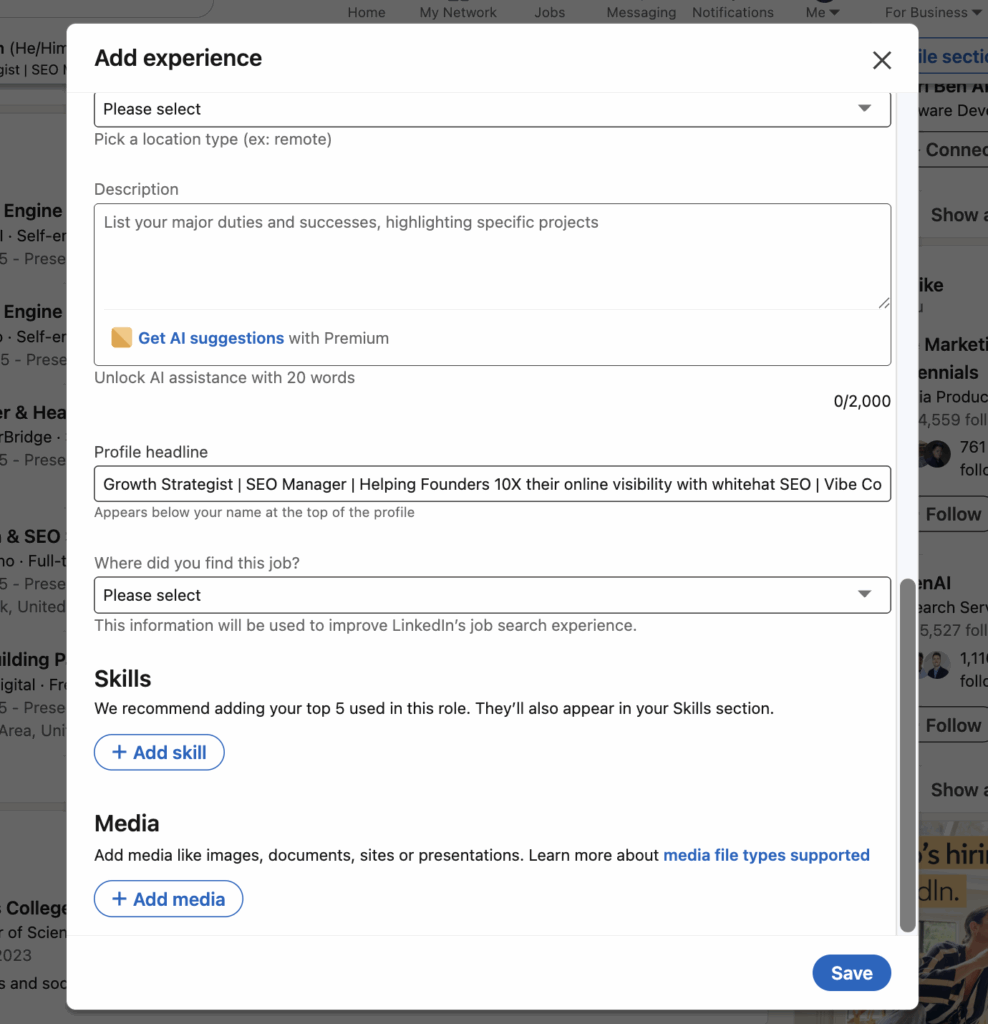The image size is (988, 1024).
Task: Open the Messaging tab
Action: click(641, 12)
